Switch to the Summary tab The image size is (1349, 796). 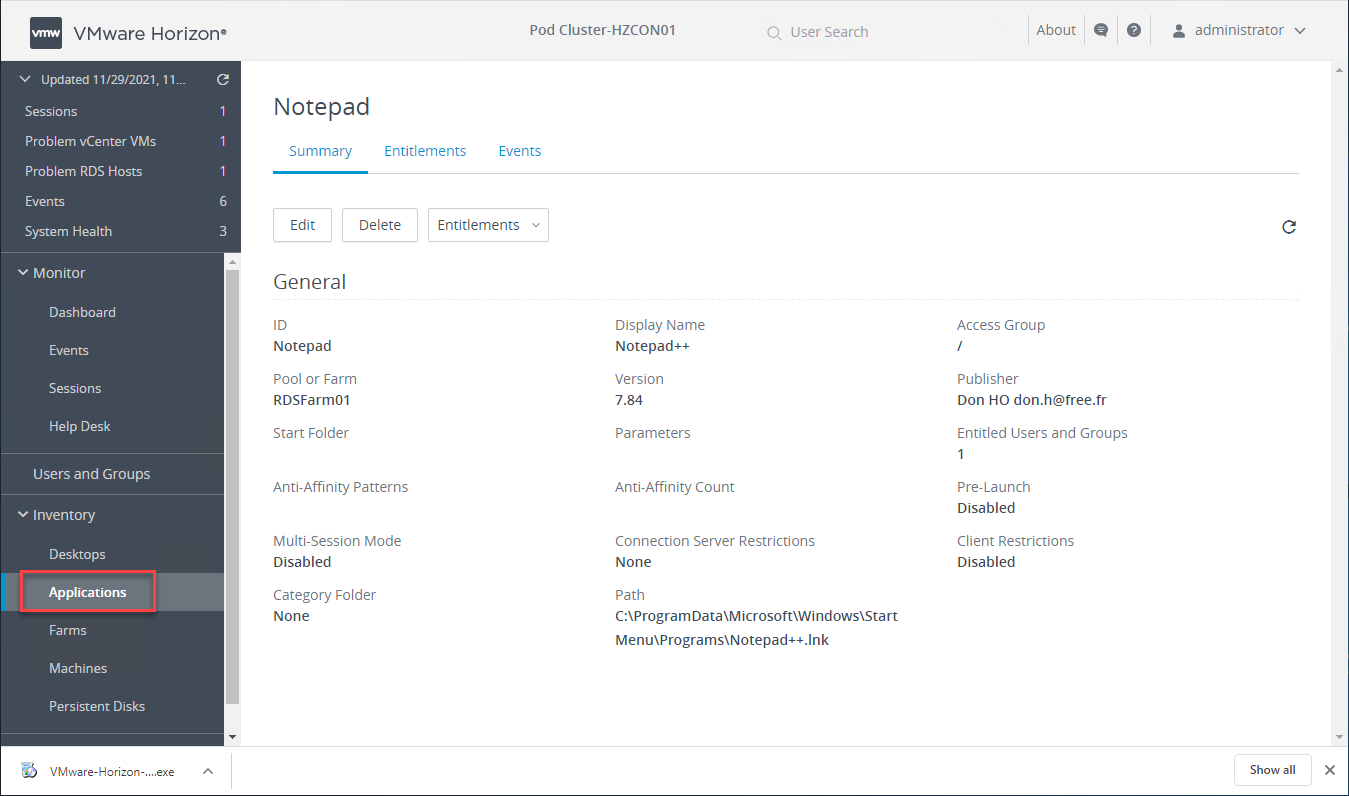click(x=320, y=151)
